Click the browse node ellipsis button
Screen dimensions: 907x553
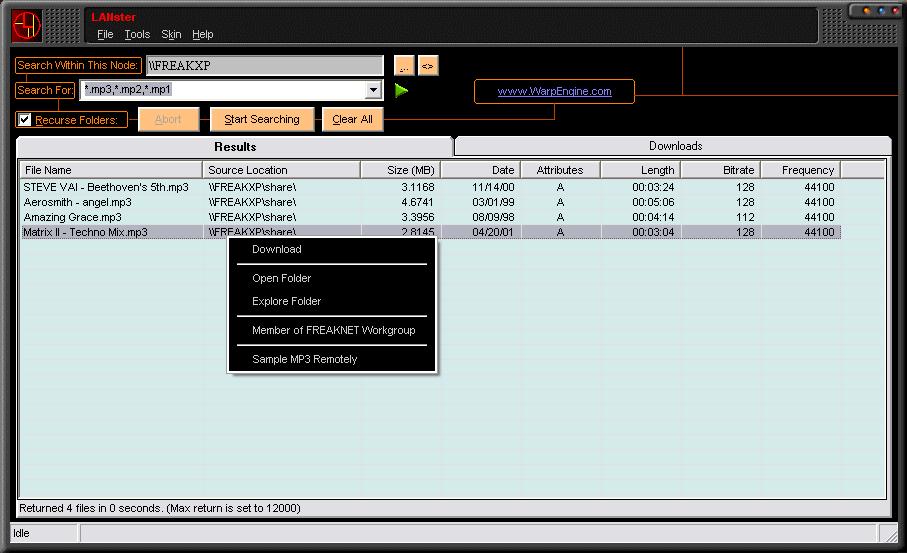click(404, 66)
